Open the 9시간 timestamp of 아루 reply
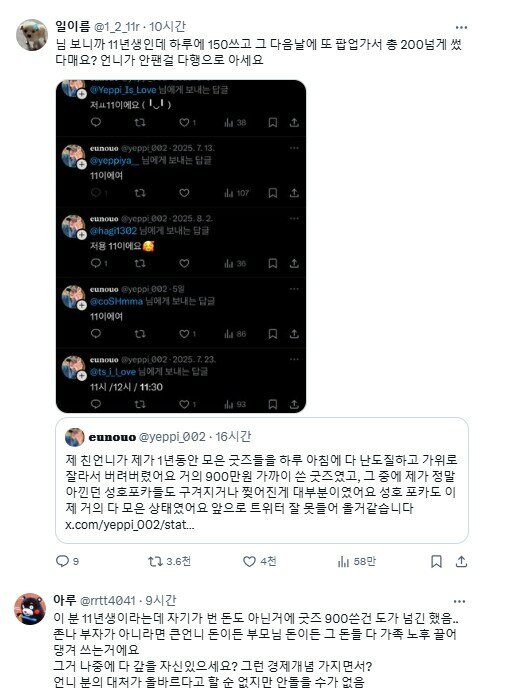Screen dimensions: 507x692 (x=161, y=601)
